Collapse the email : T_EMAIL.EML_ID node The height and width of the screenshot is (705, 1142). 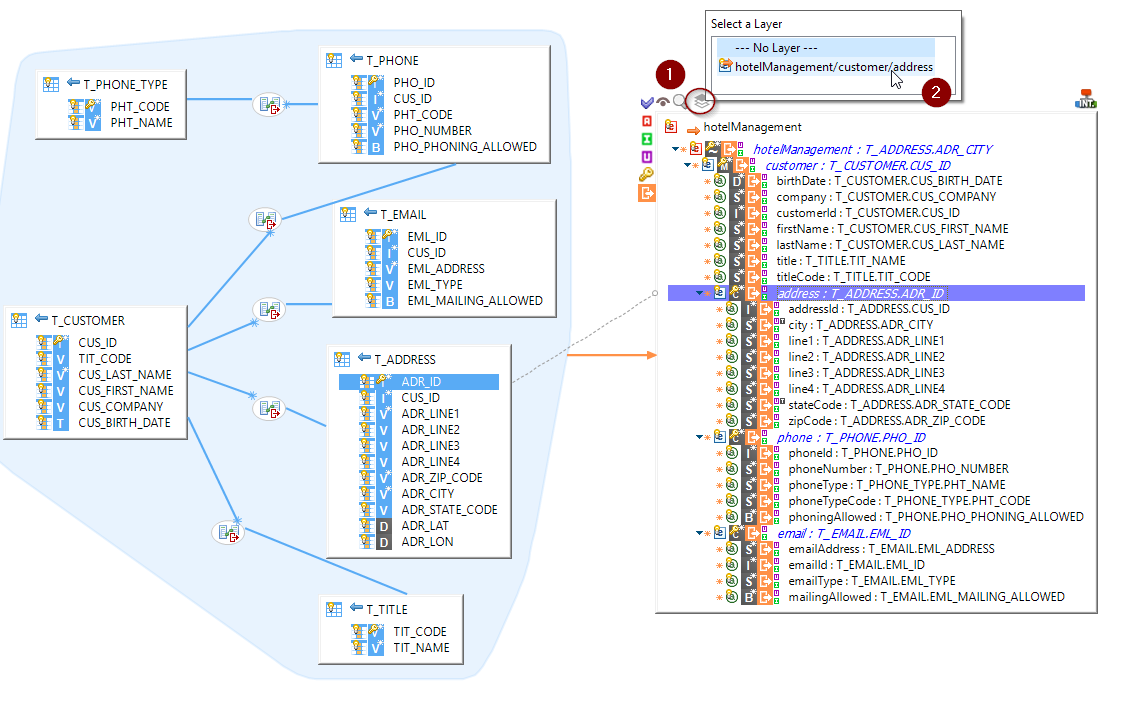click(x=699, y=533)
